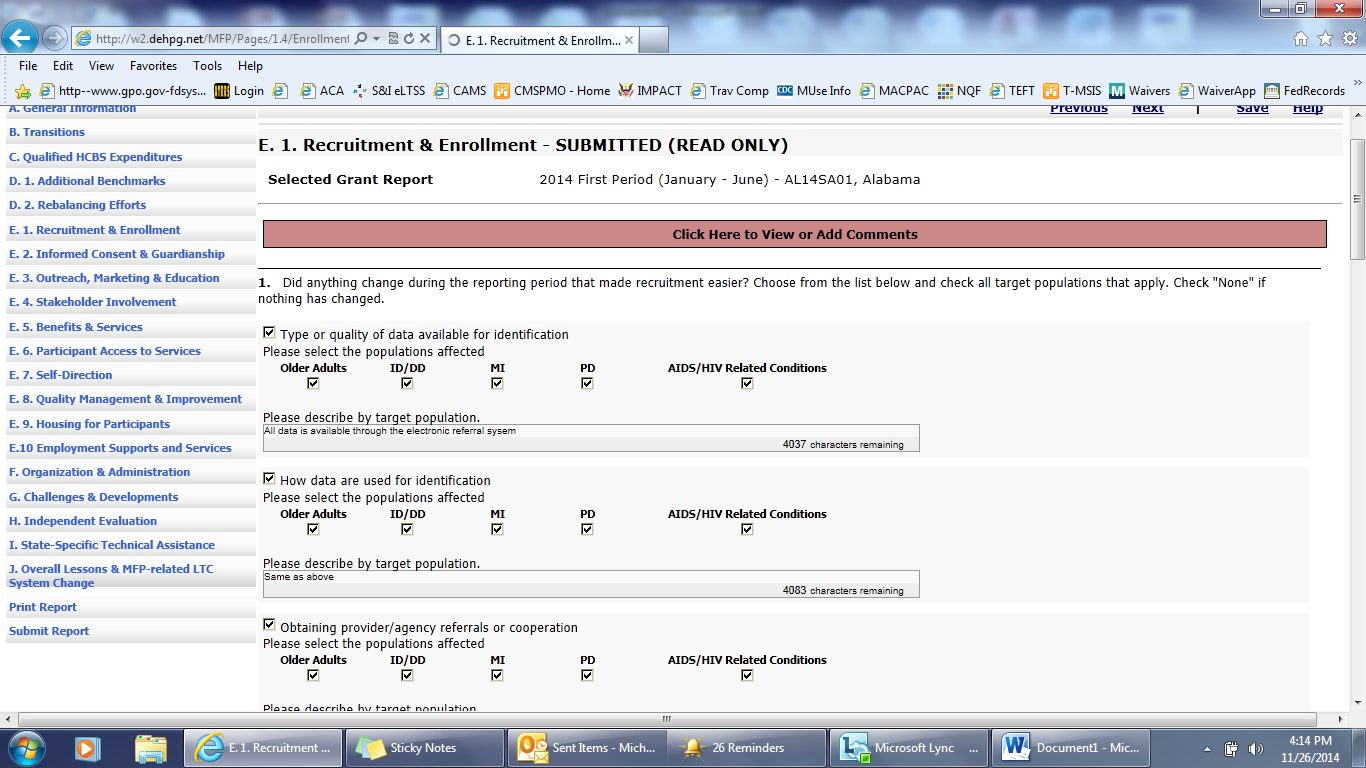
Task: Toggle AIDS/HIV checkbox under 'Obtaining provider/agency referrals'
Action: (x=747, y=675)
